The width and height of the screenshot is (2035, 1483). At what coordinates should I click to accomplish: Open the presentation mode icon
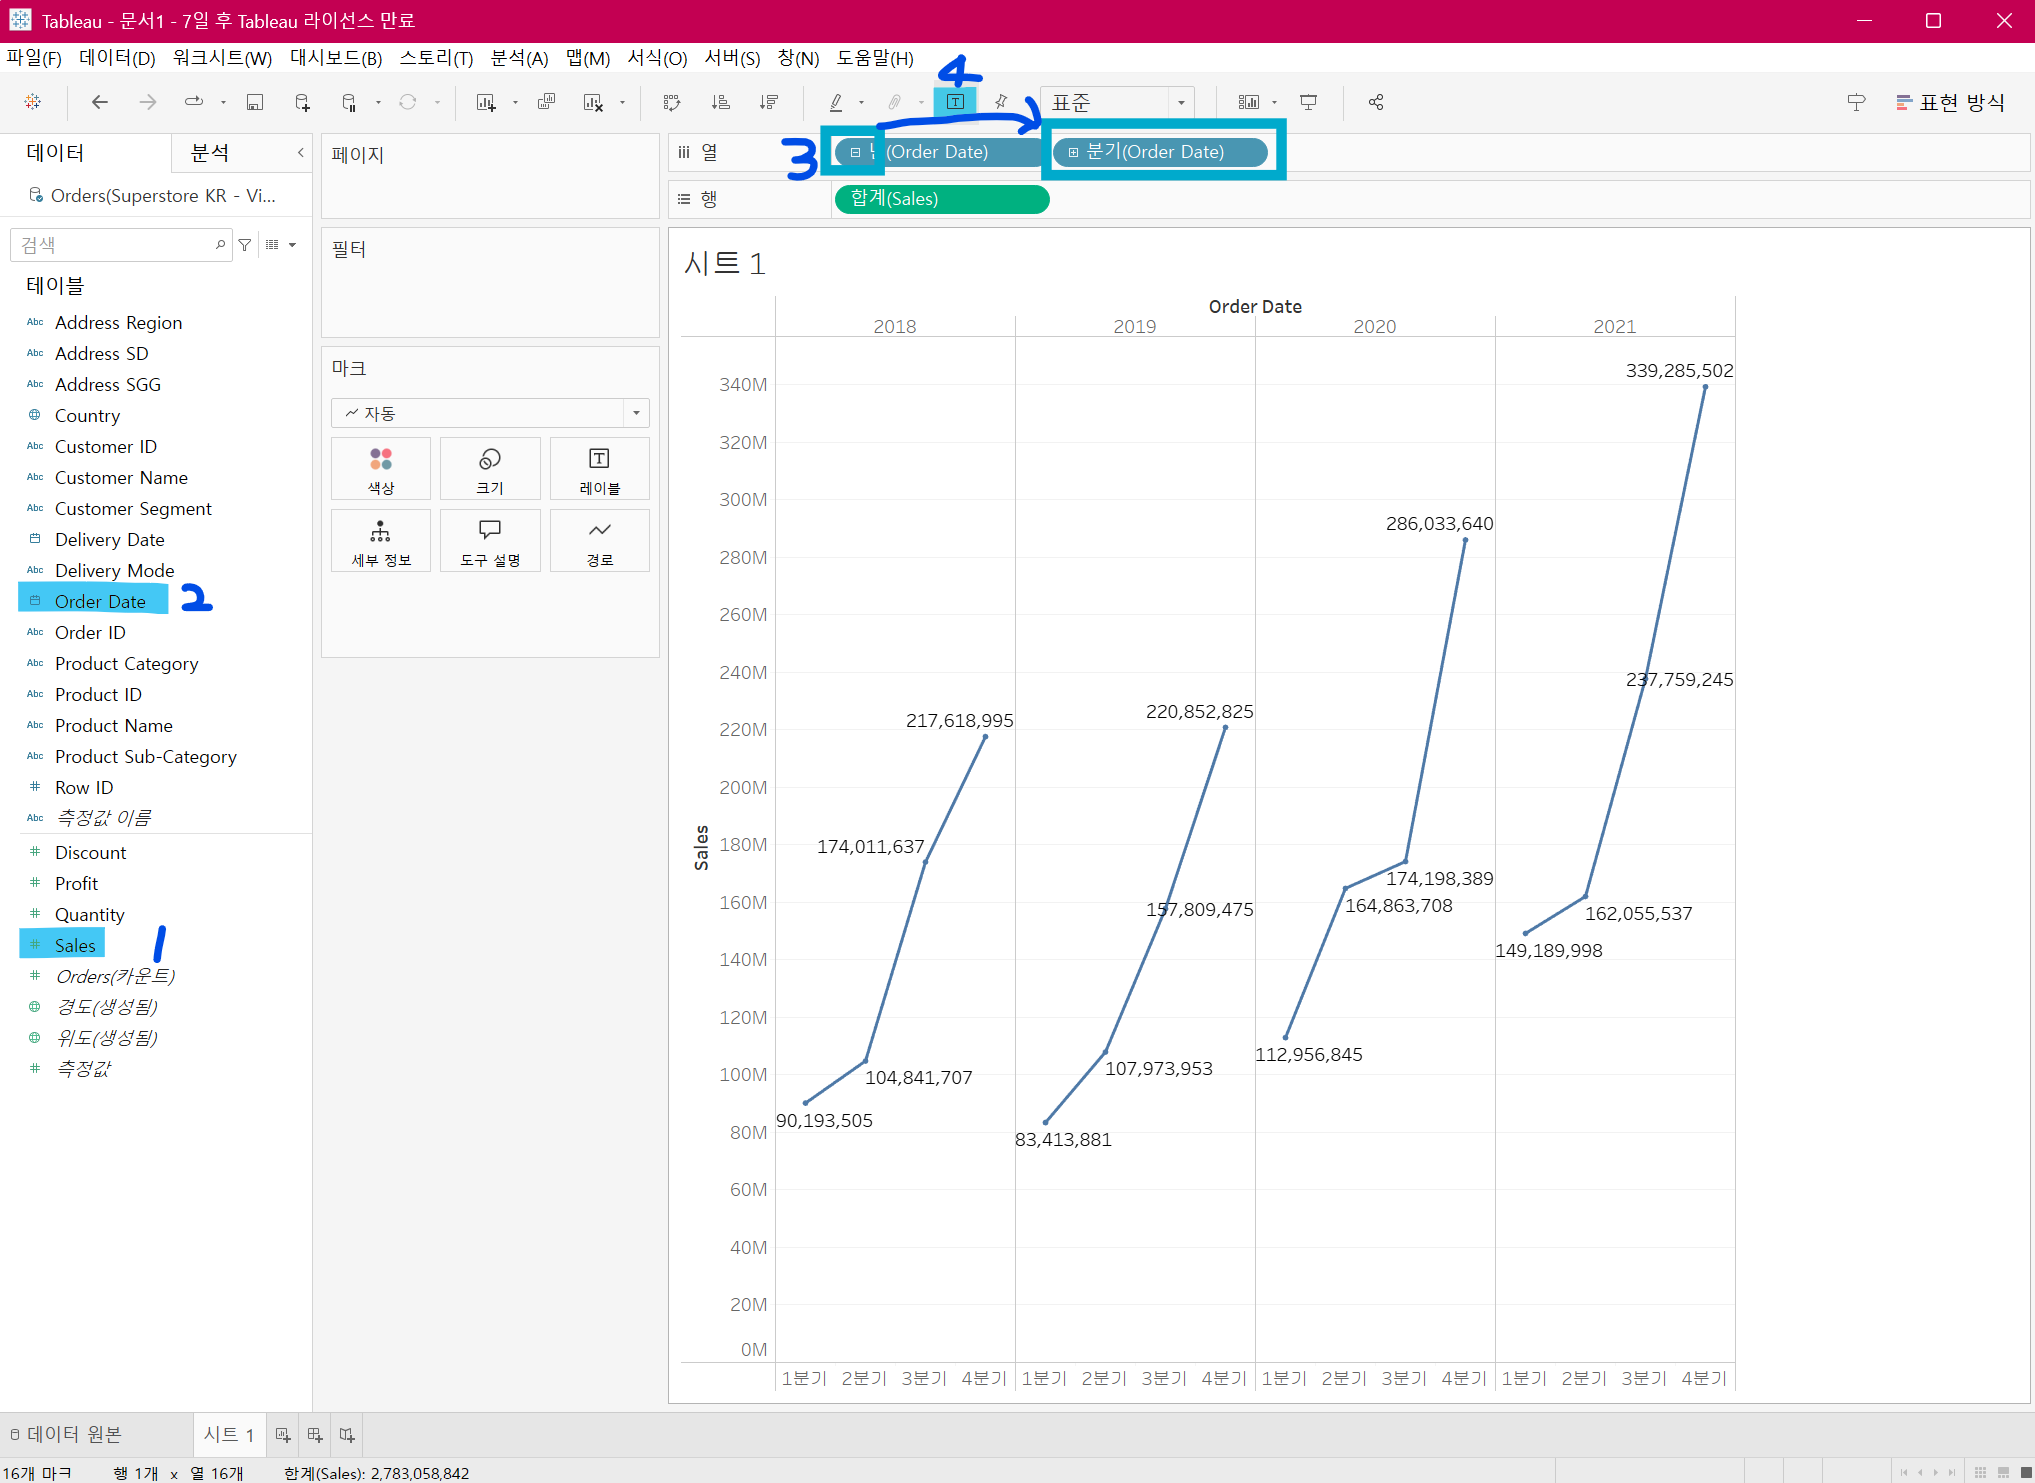coord(1308,102)
